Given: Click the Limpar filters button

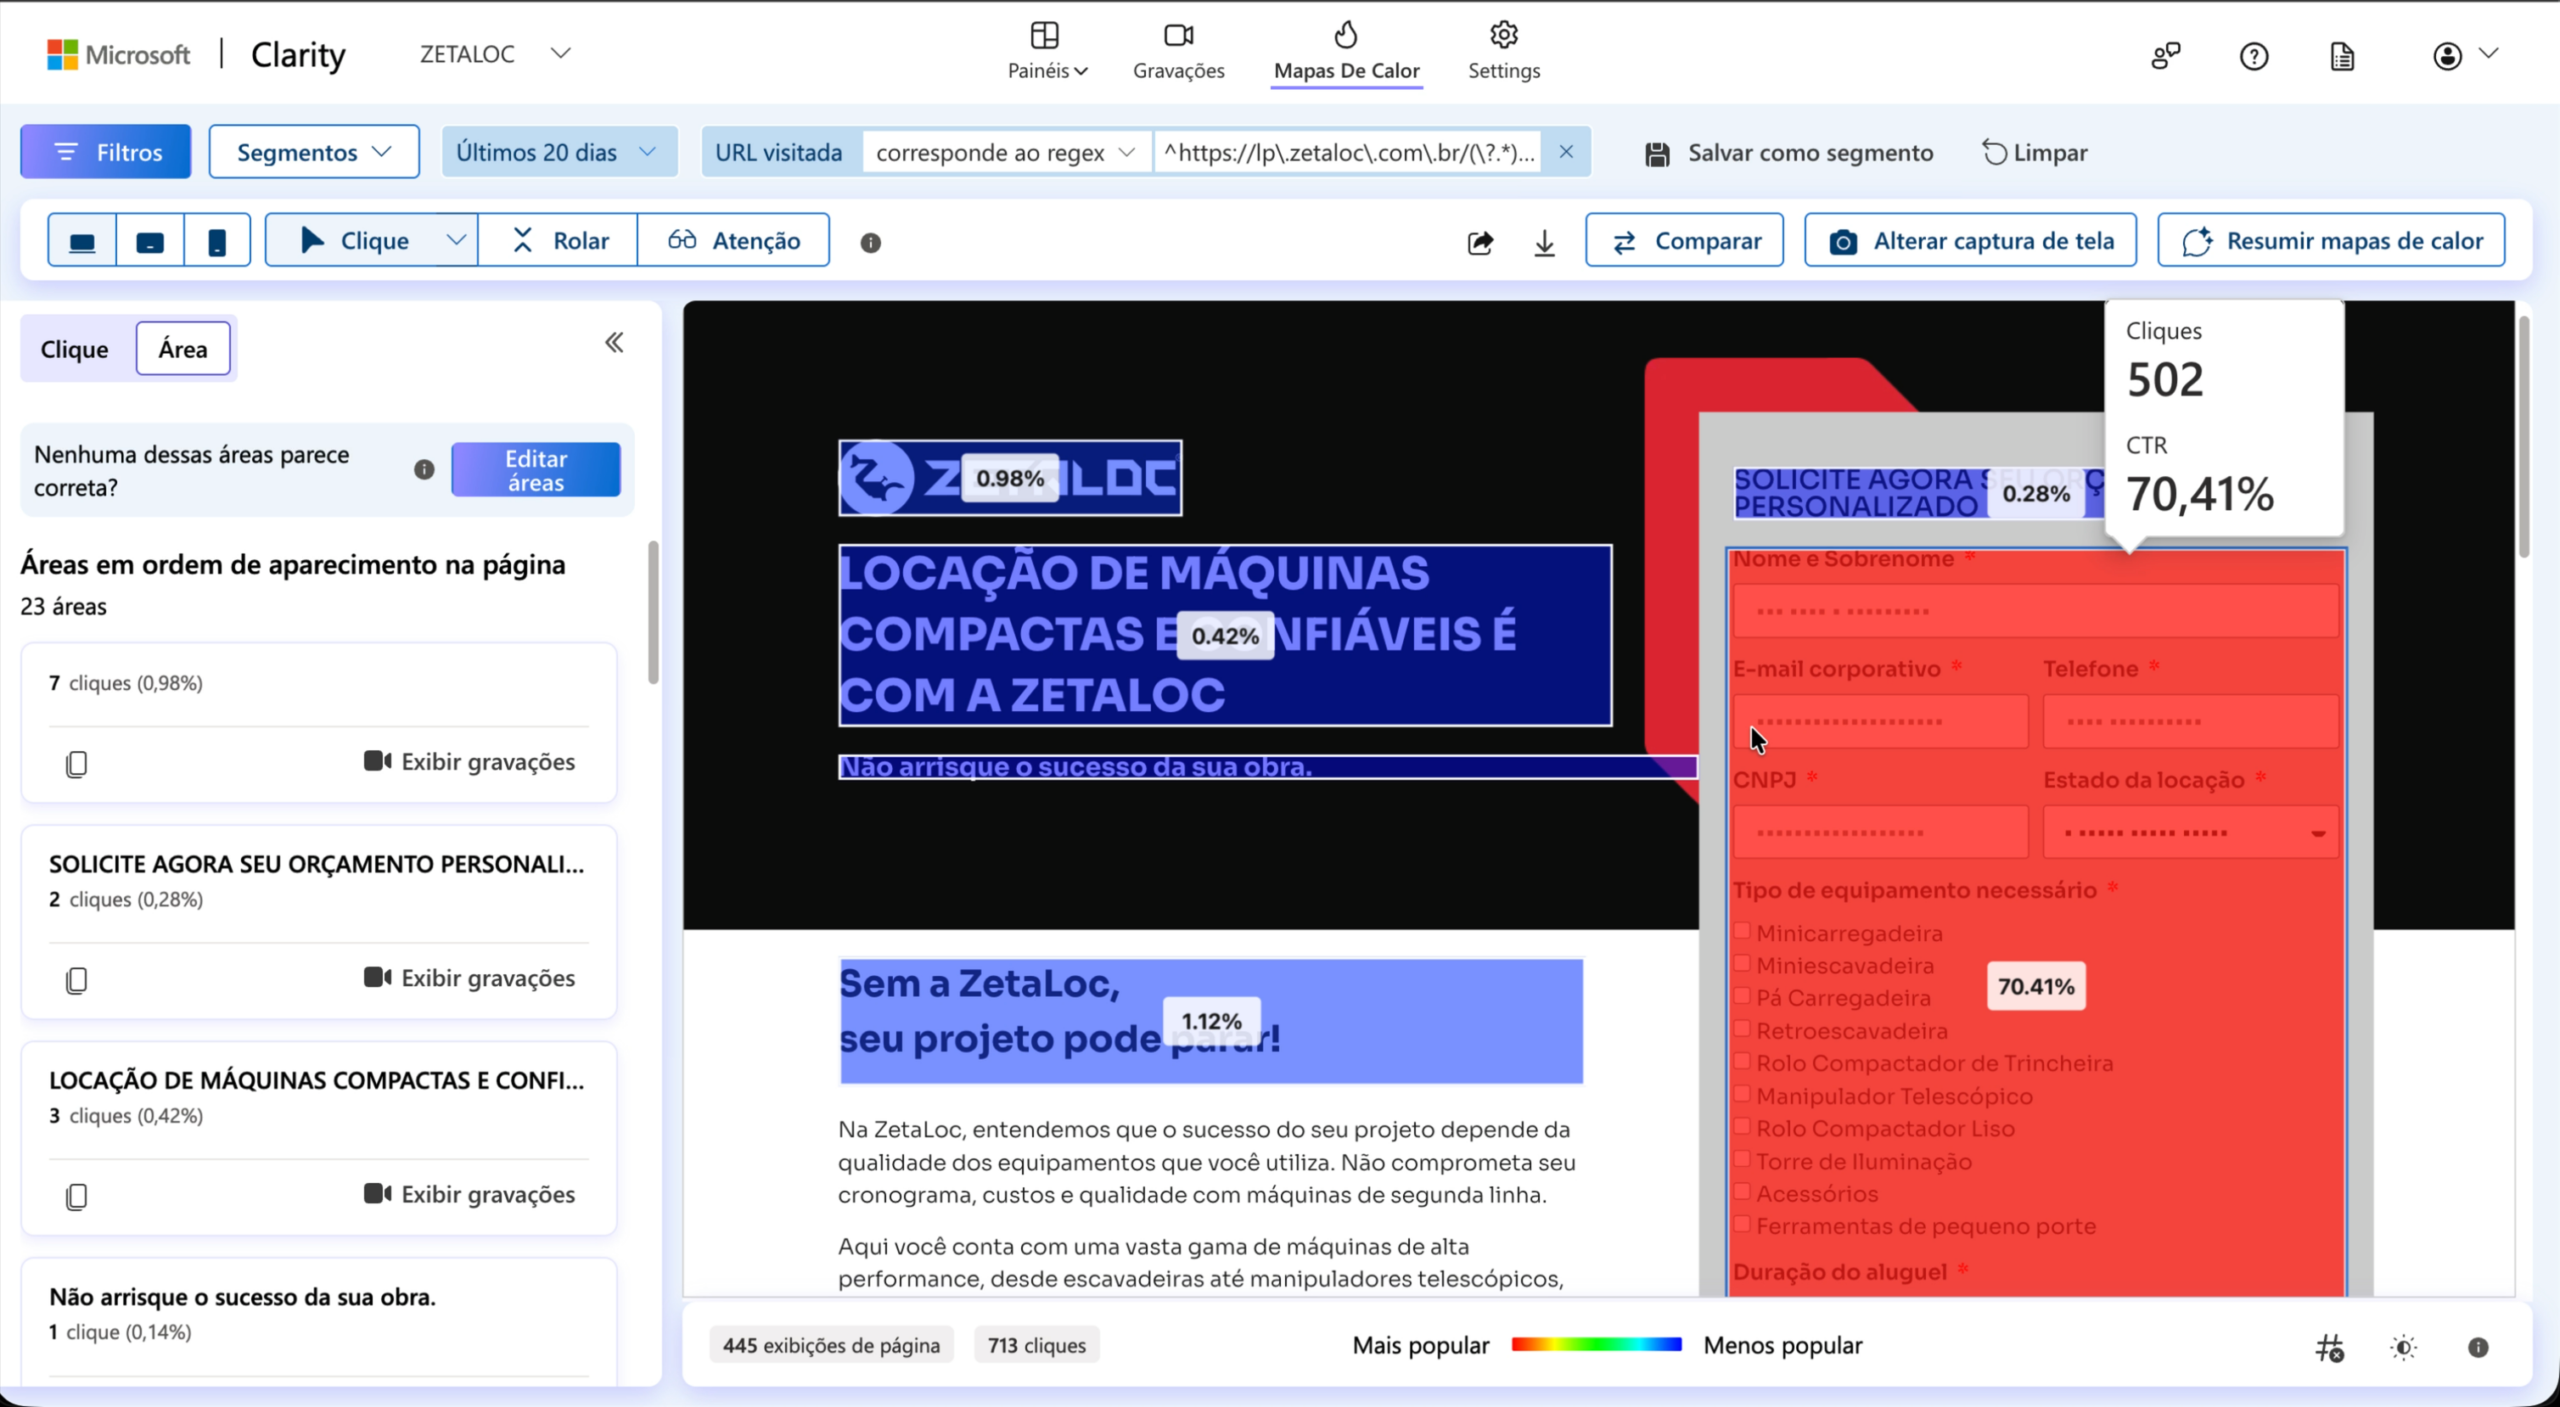Looking at the screenshot, I should [2035, 153].
